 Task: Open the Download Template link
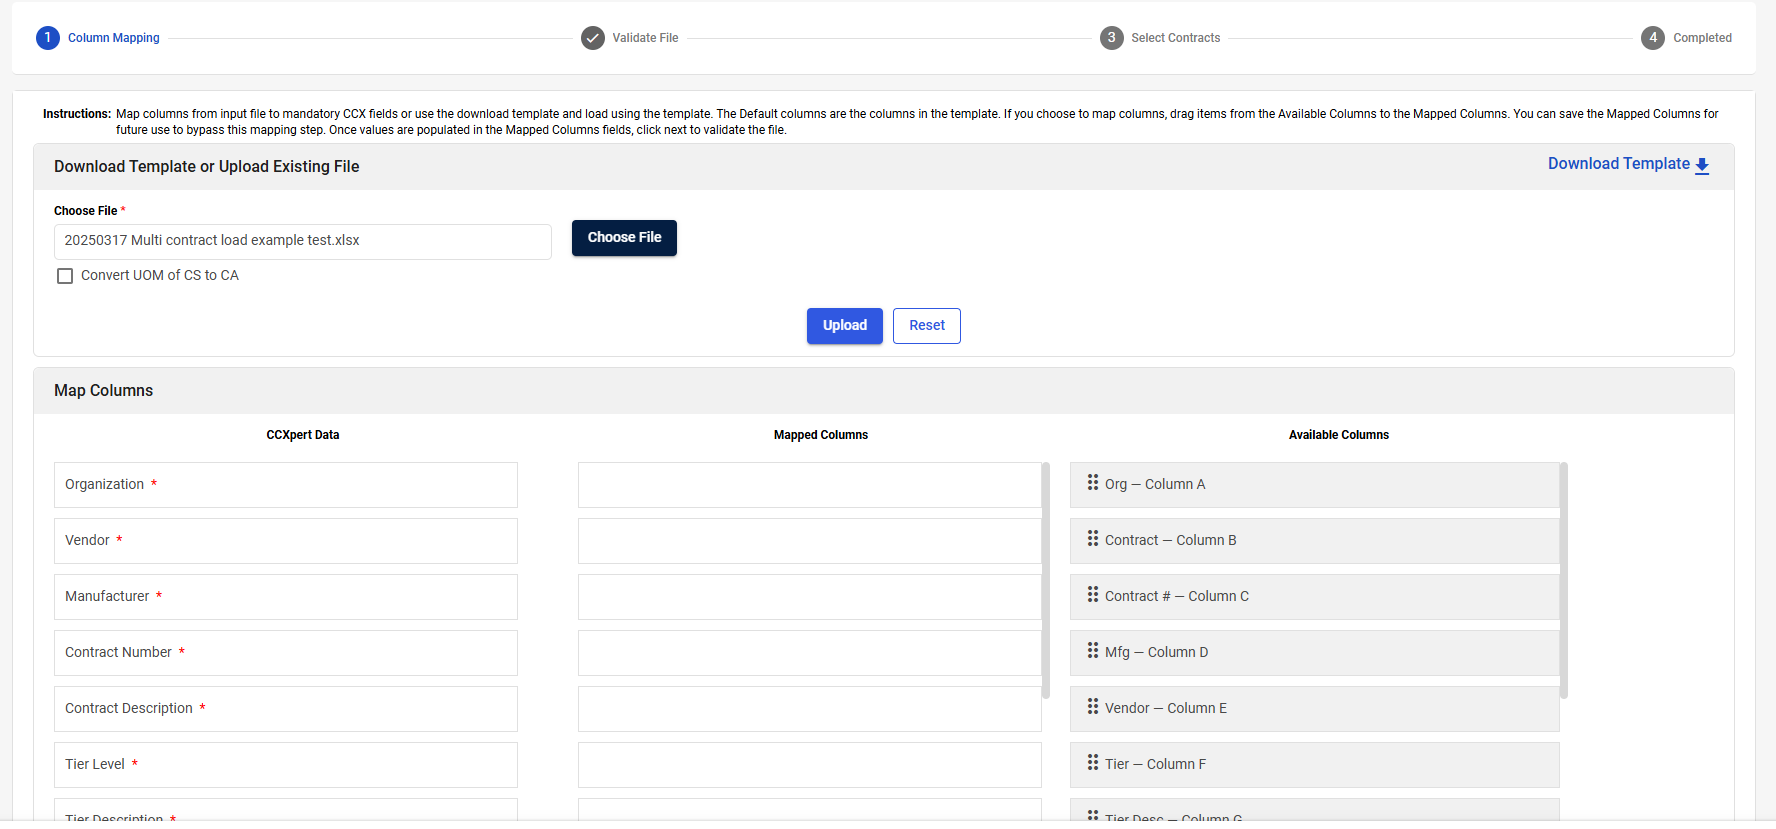click(x=1618, y=164)
